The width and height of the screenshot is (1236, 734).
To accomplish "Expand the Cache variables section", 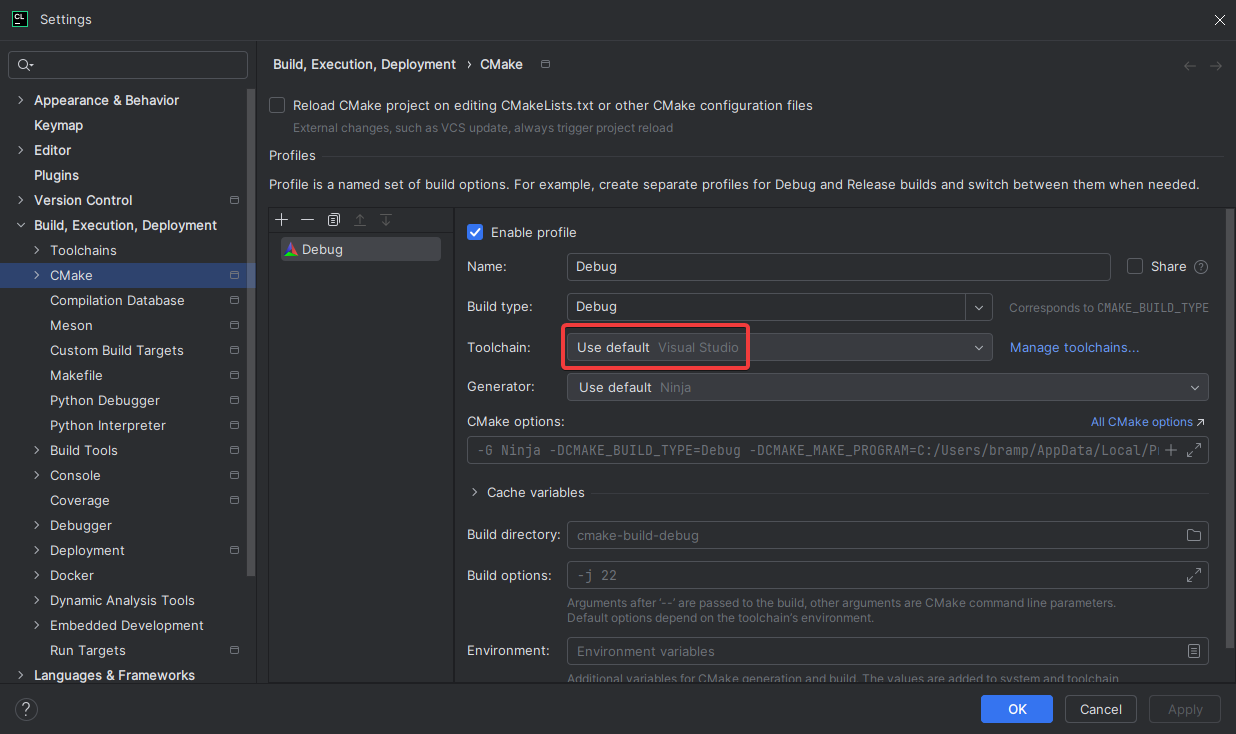I will pos(474,492).
